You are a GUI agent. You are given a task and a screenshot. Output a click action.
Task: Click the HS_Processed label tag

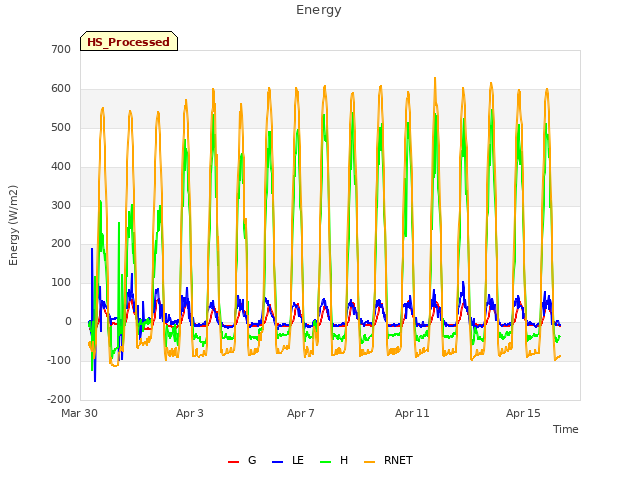(129, 41)
